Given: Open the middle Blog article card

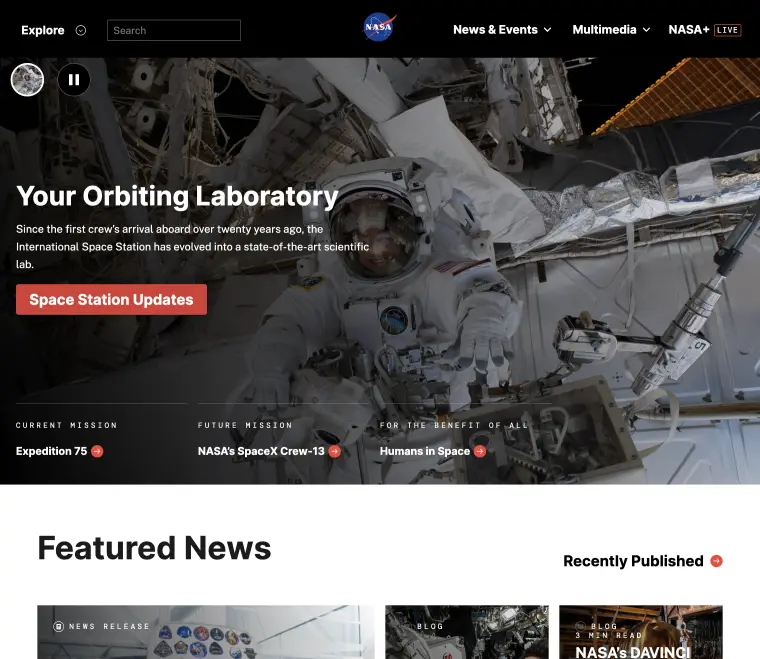Looking at the screenshot, I should point(467,632).
